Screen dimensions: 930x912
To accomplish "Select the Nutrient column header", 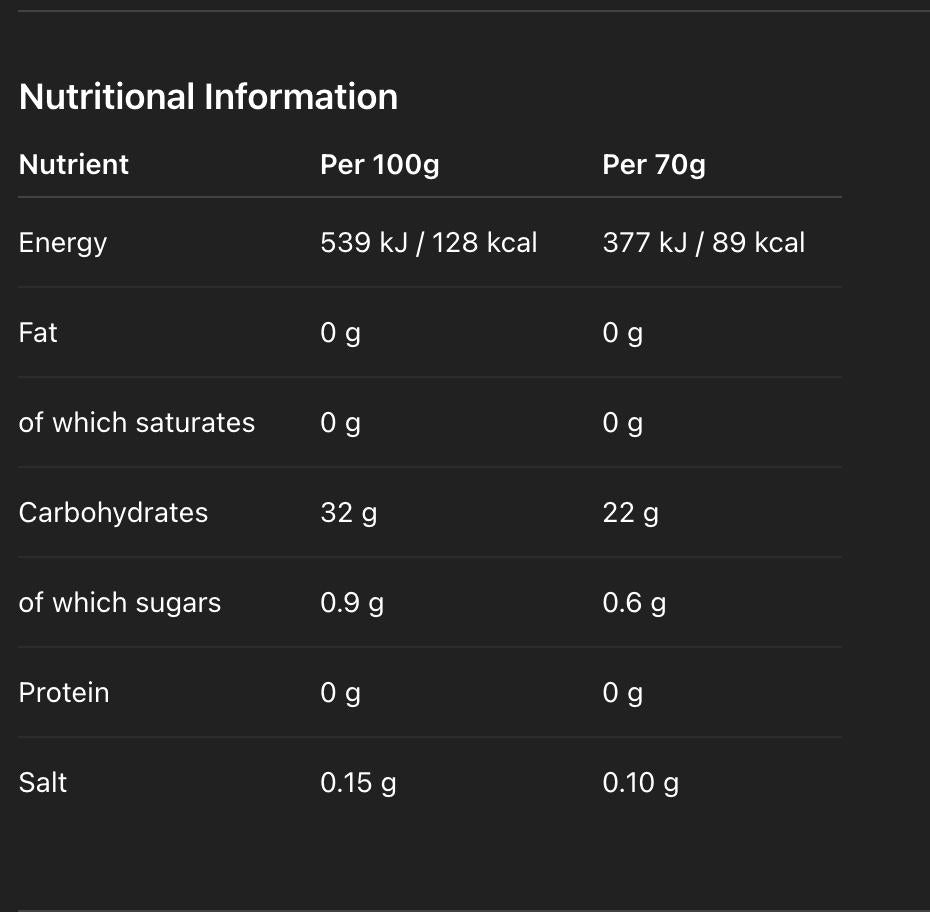I will (74, 164).
